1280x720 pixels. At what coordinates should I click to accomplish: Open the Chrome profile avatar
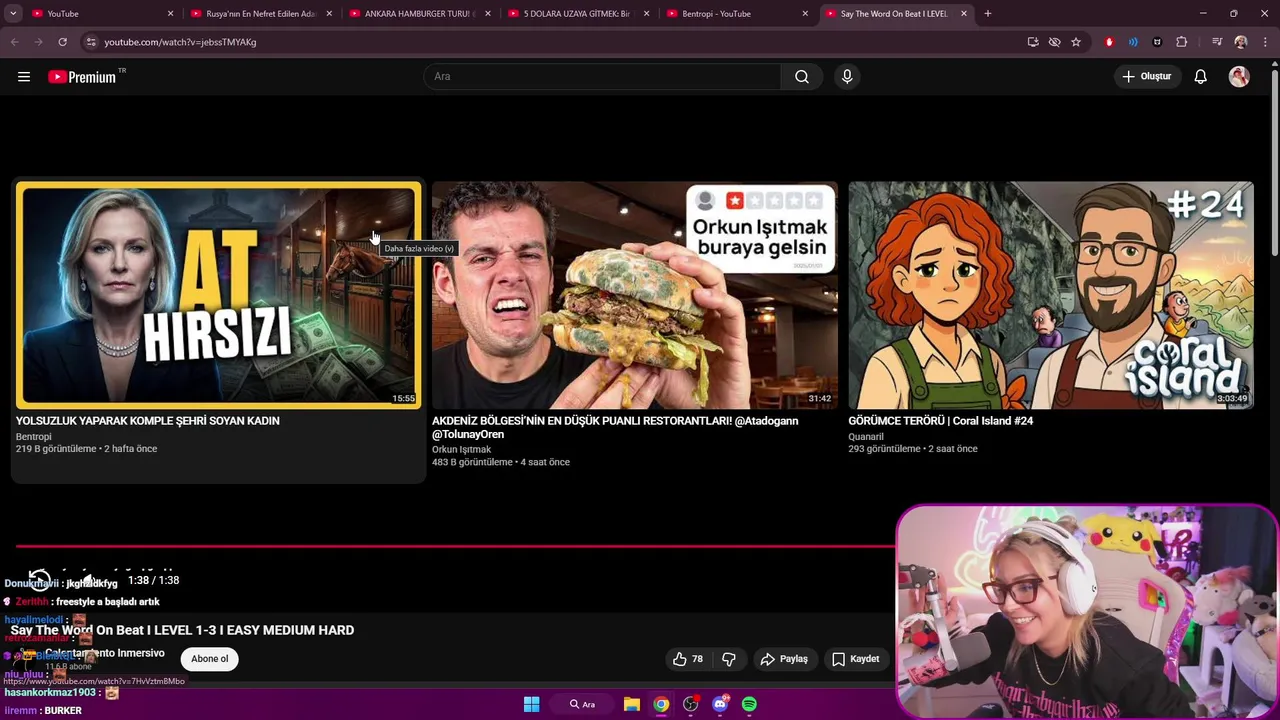pyautogui.click(x=1241, y=42)
